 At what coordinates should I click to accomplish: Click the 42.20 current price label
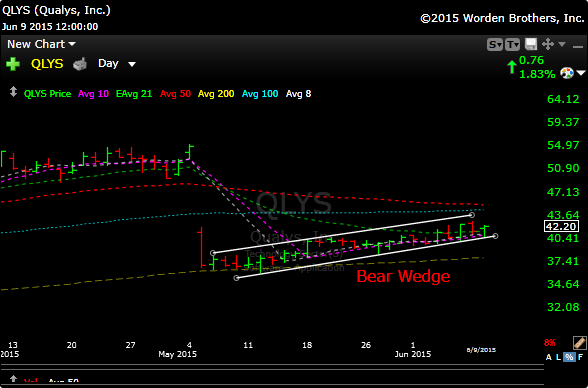click(x=561, y=226)
